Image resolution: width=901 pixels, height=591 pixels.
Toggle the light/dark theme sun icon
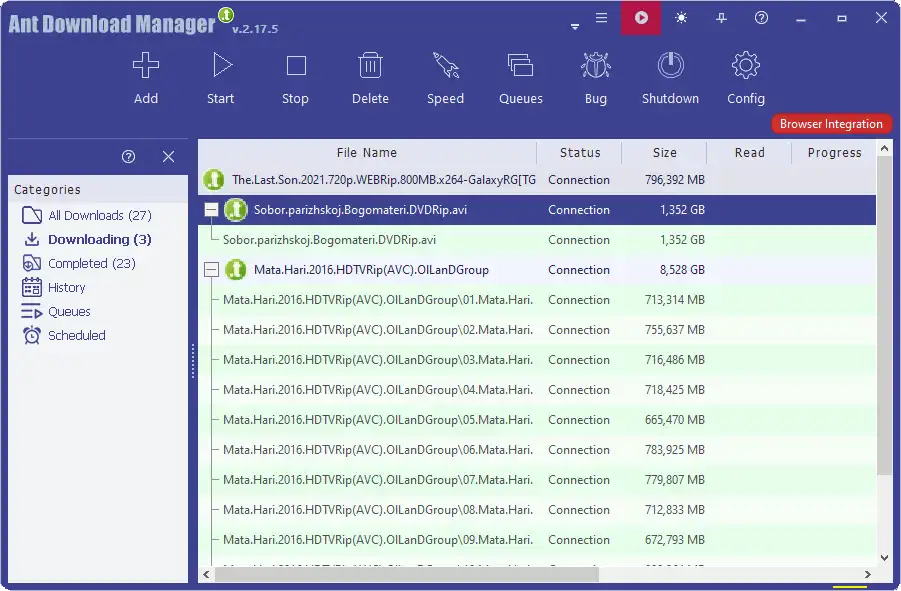[681, 18]
